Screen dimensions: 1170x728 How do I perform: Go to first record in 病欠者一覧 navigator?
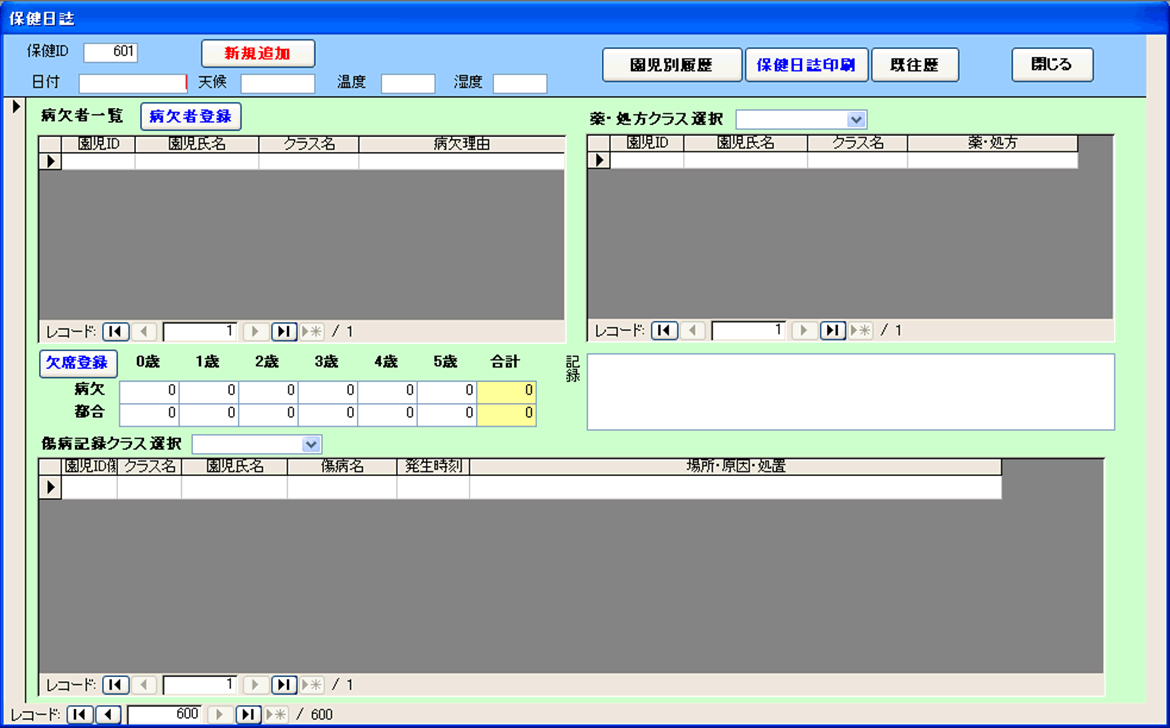(115, 331)
